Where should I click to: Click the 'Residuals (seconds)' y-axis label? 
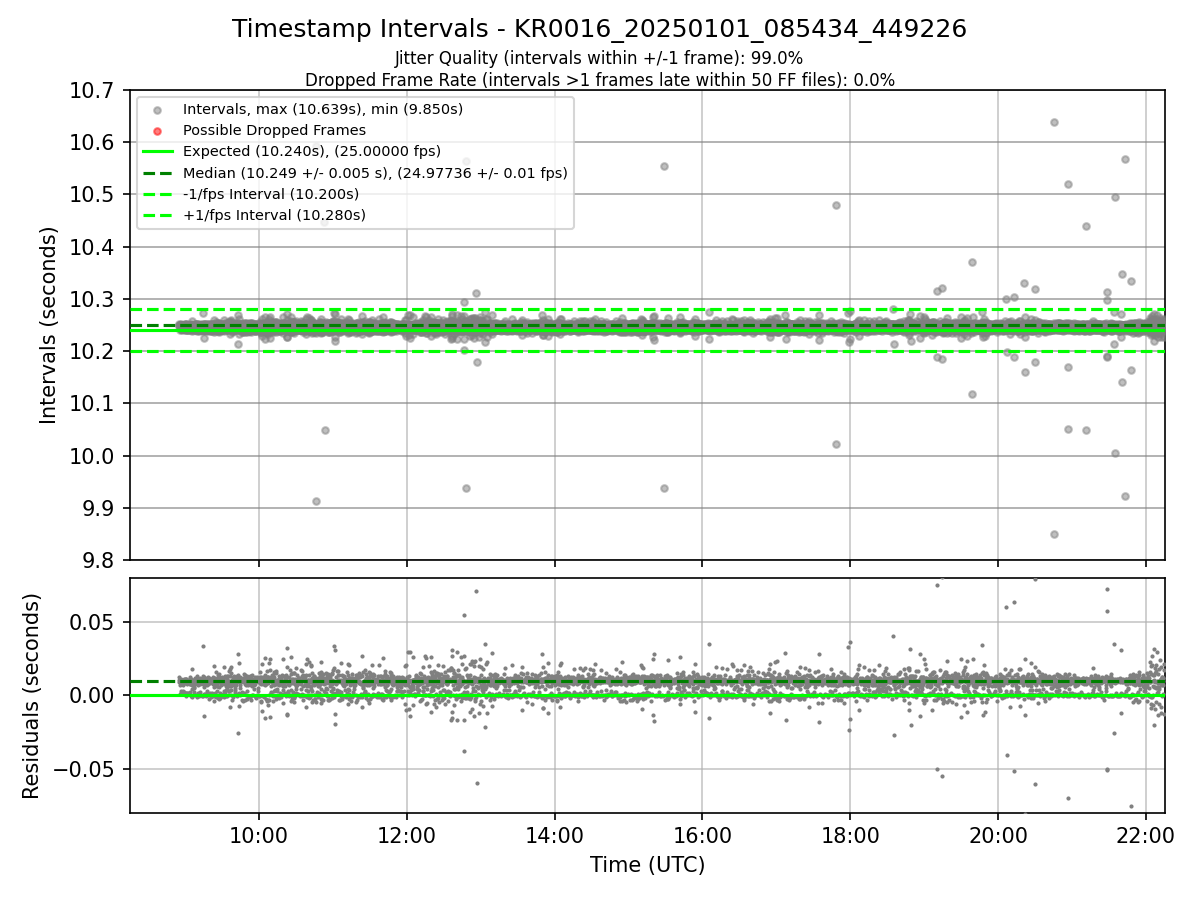point(32,696)
